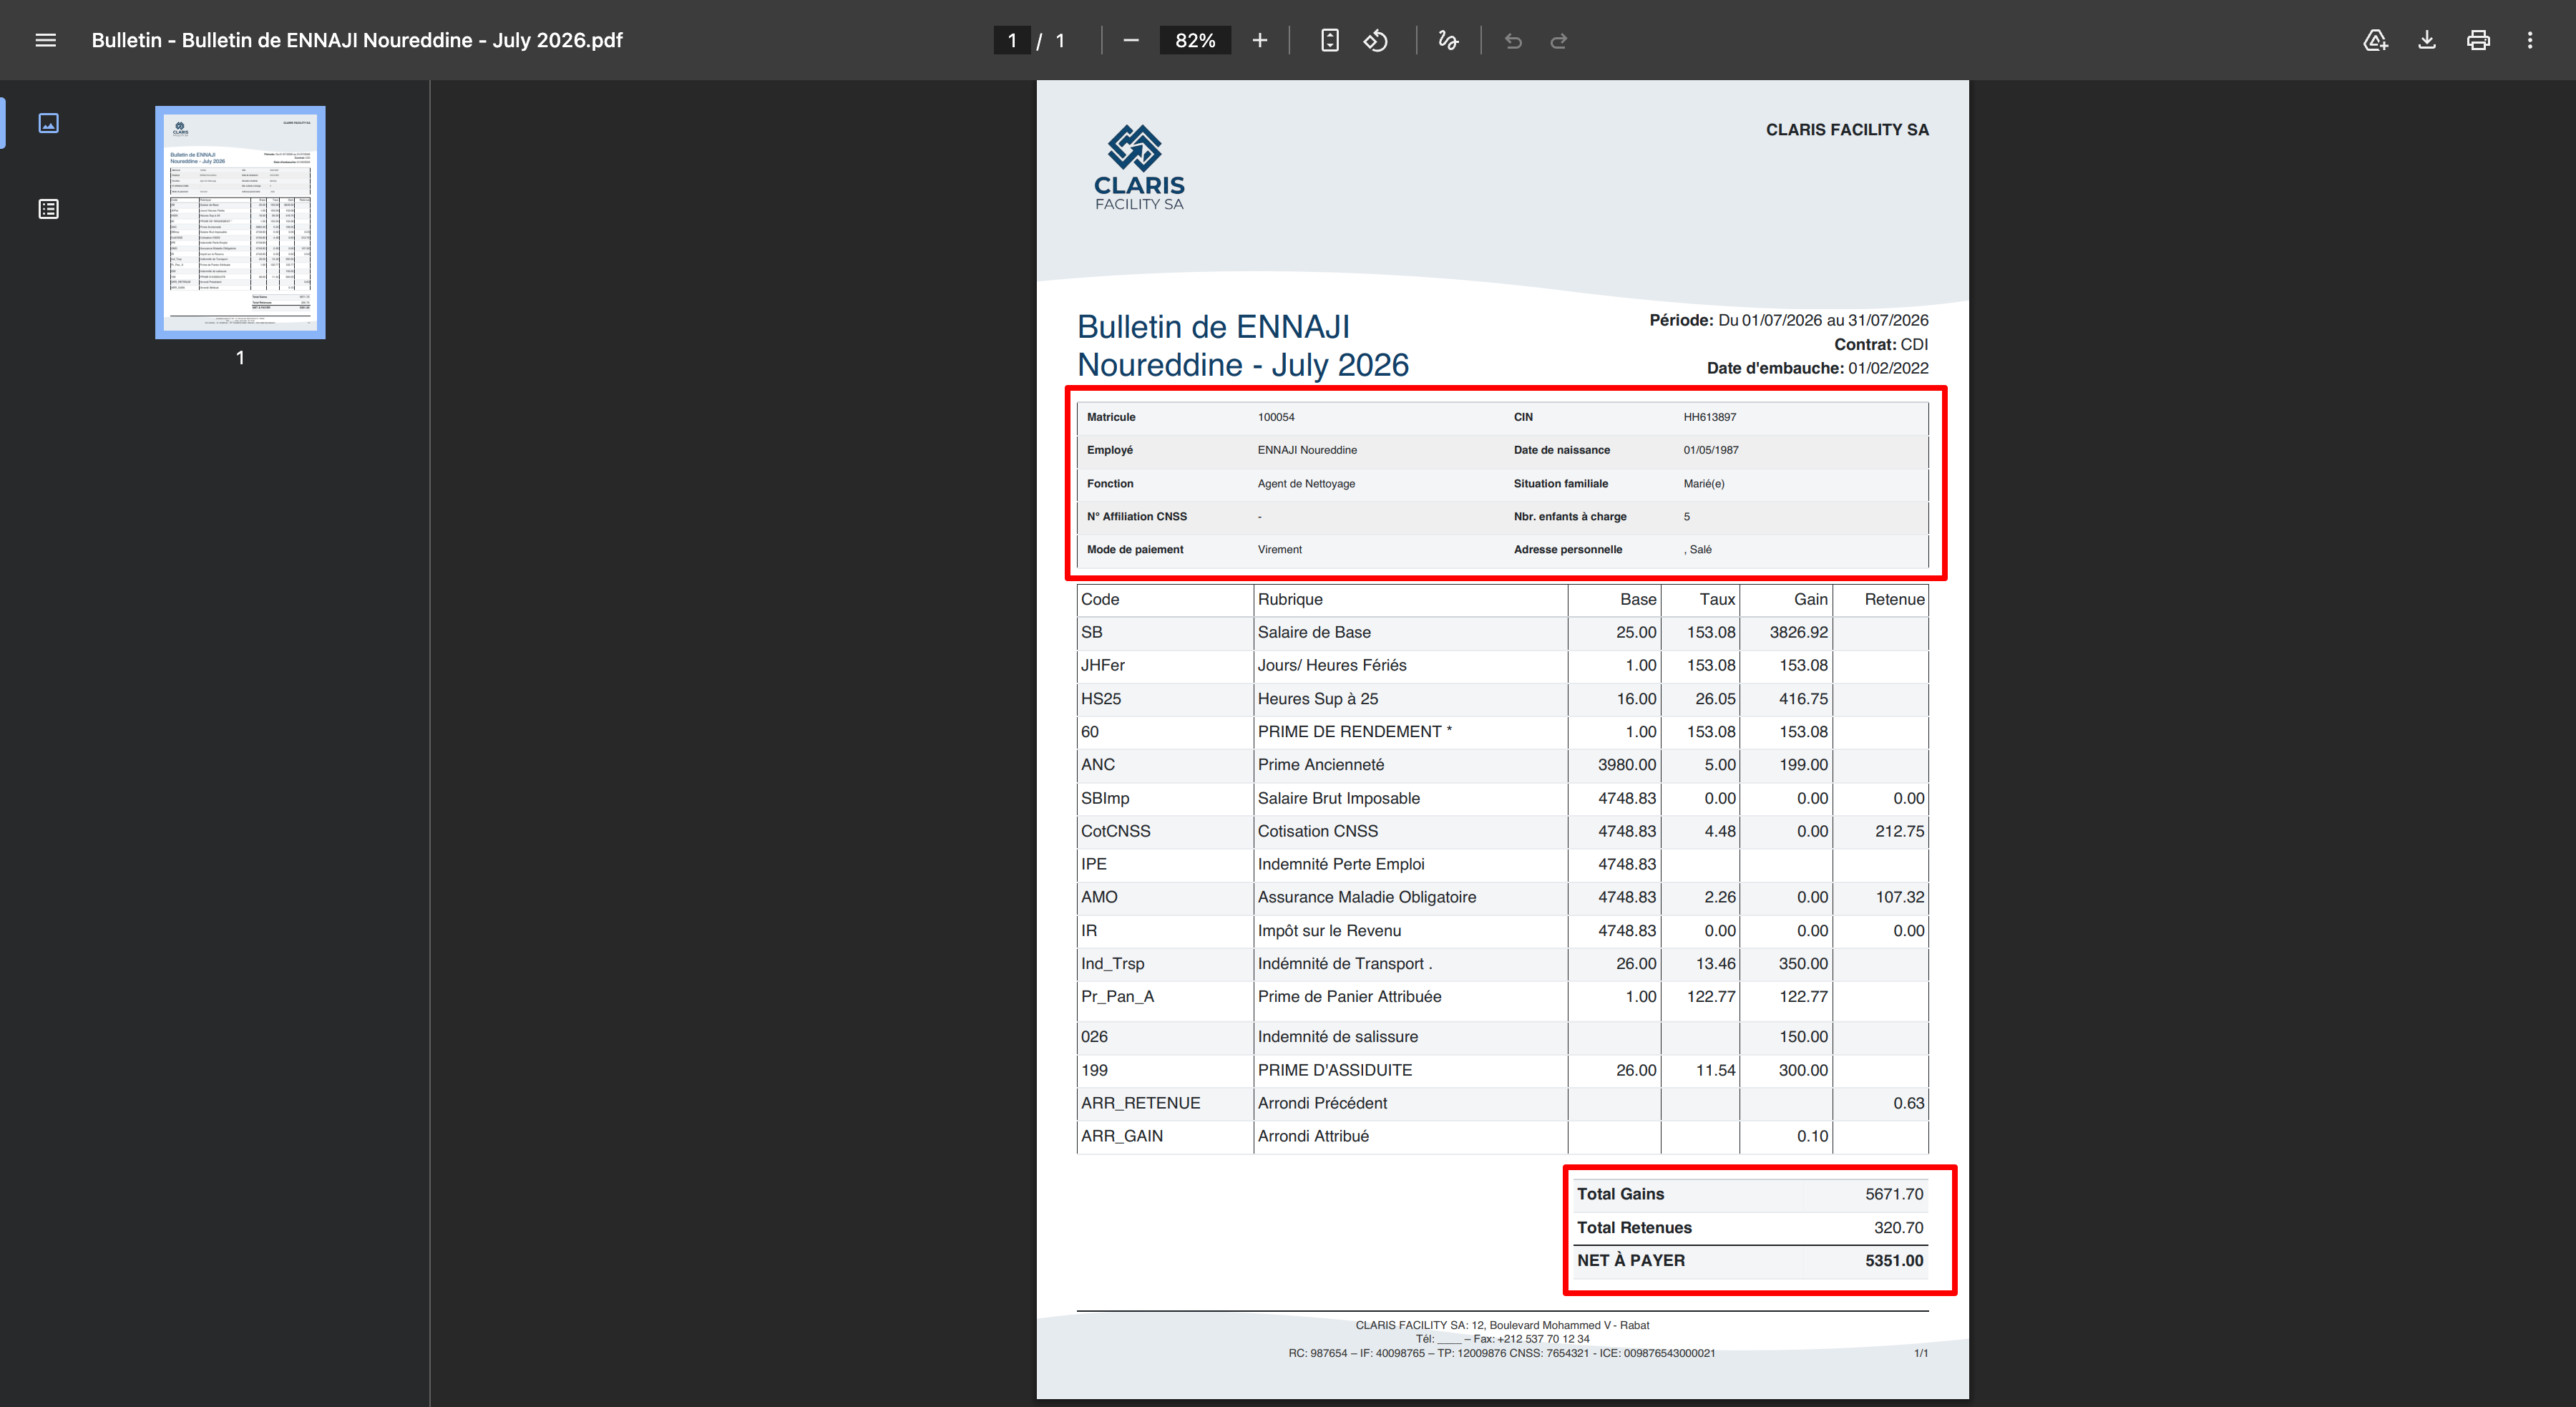The image size is (2576, 1407).
Task: Click the 'Virement' payment mode value
Action: [1280, 550]
